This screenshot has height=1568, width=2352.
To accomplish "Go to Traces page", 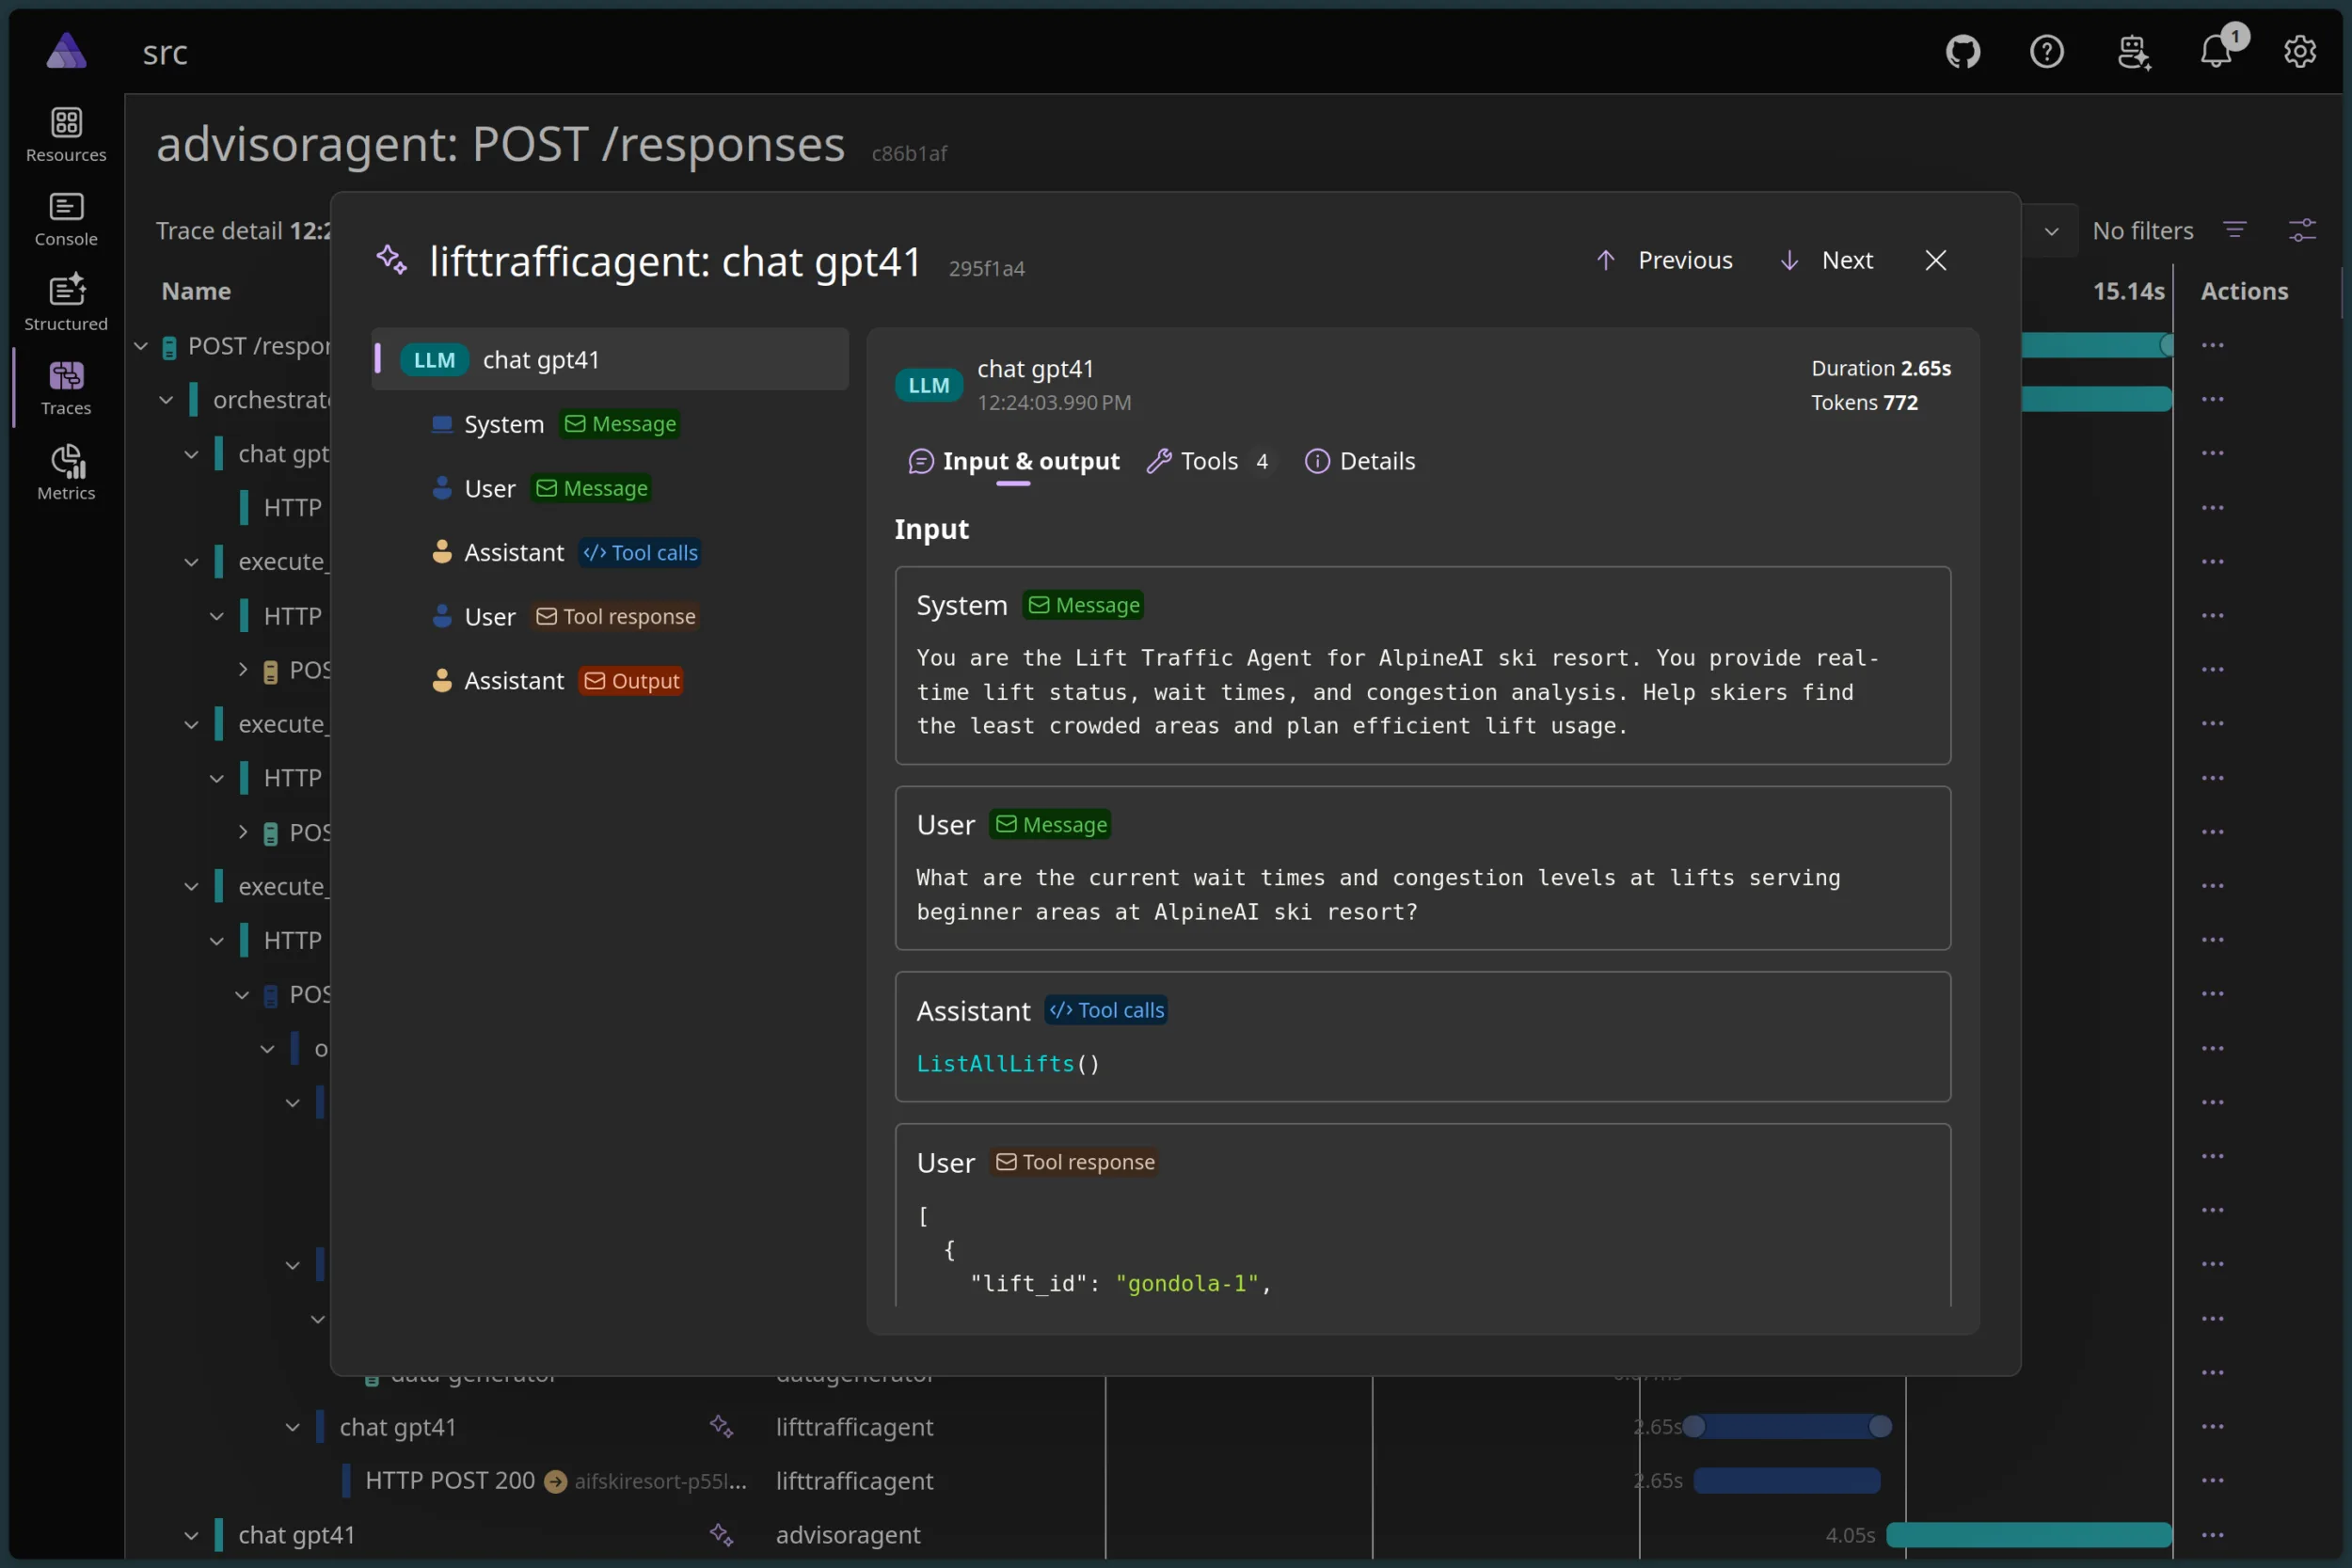I will tap(66, 388).
